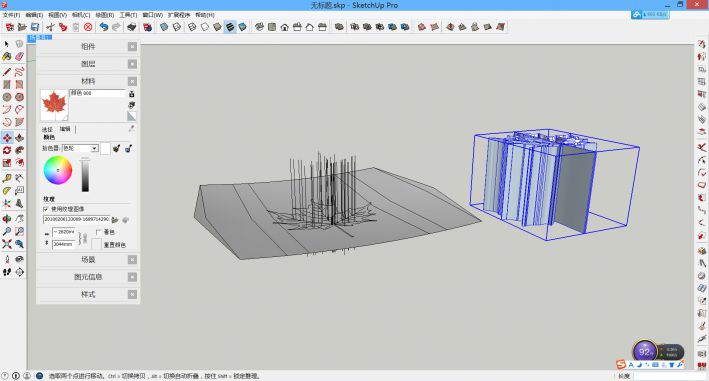Collapse the Layers panel toggle
The width and height of the screenshot is (709, 381).
132,64
